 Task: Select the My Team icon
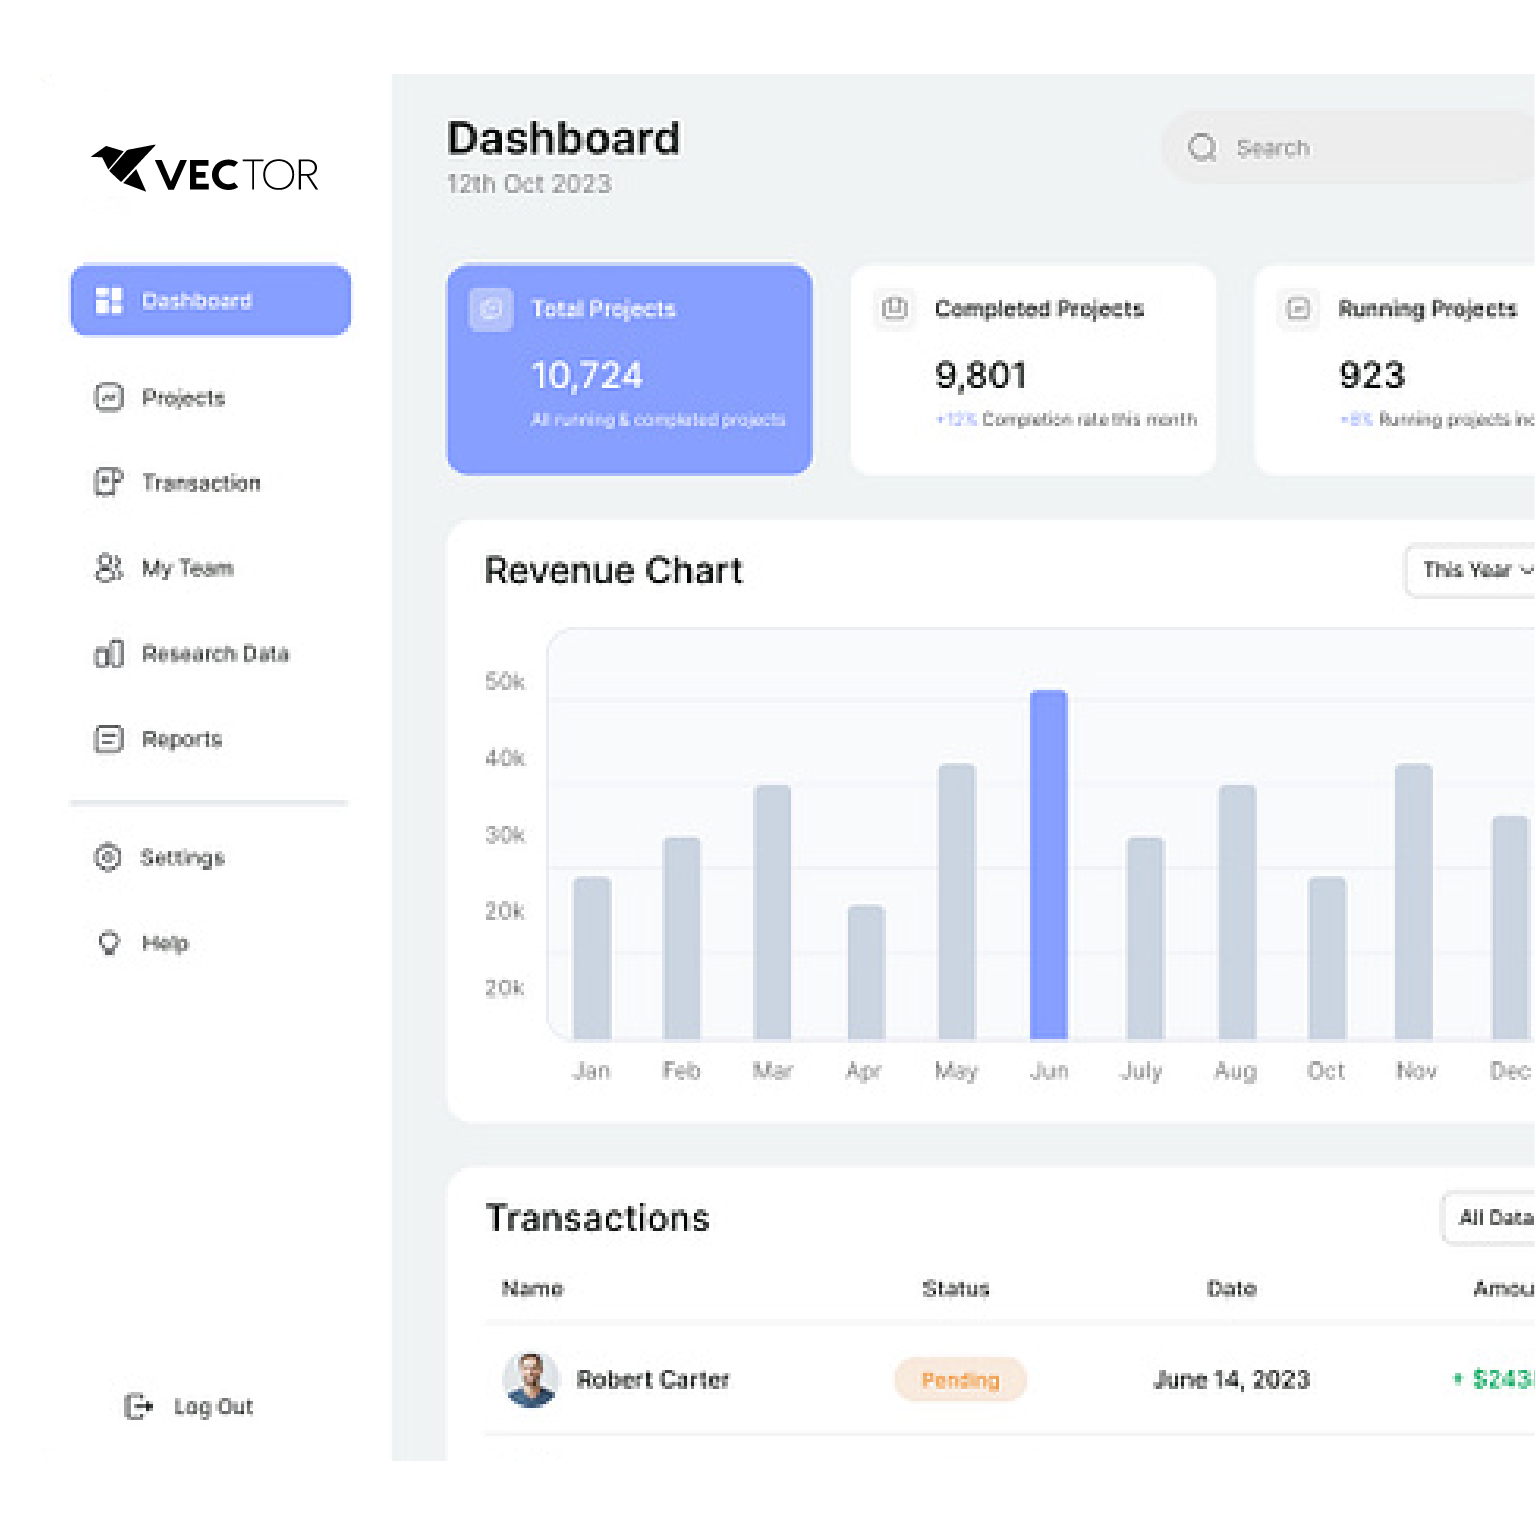[110, 568]
